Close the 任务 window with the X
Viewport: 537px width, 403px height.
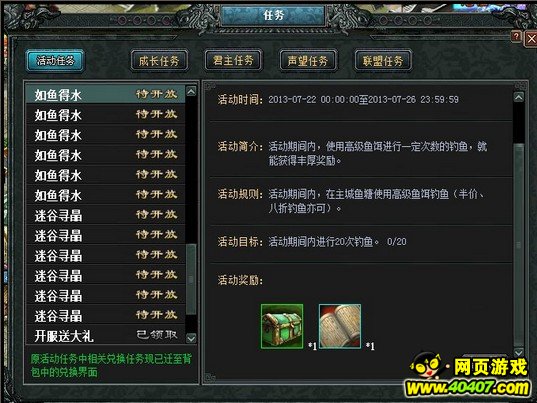(x=531, y=38)
